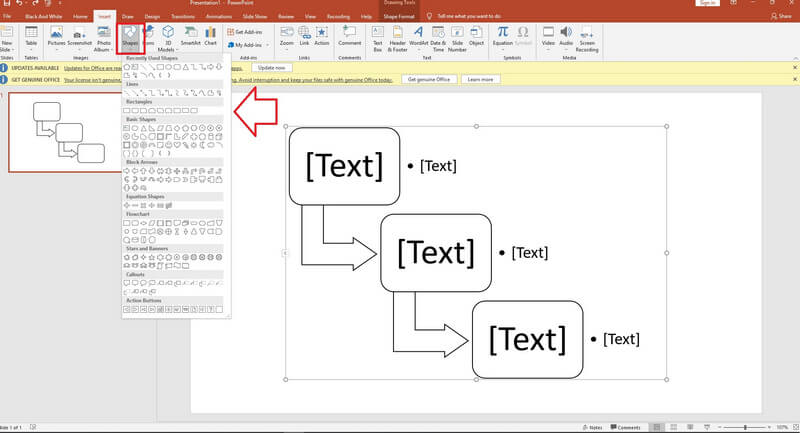Insert Date & Time
Viewport: 800px width, 433px height.
438,39
